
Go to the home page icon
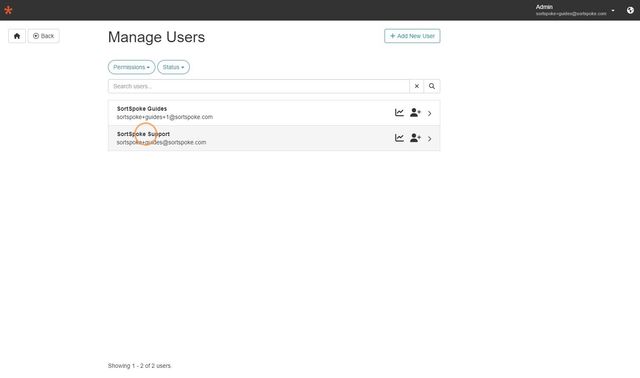17,36
